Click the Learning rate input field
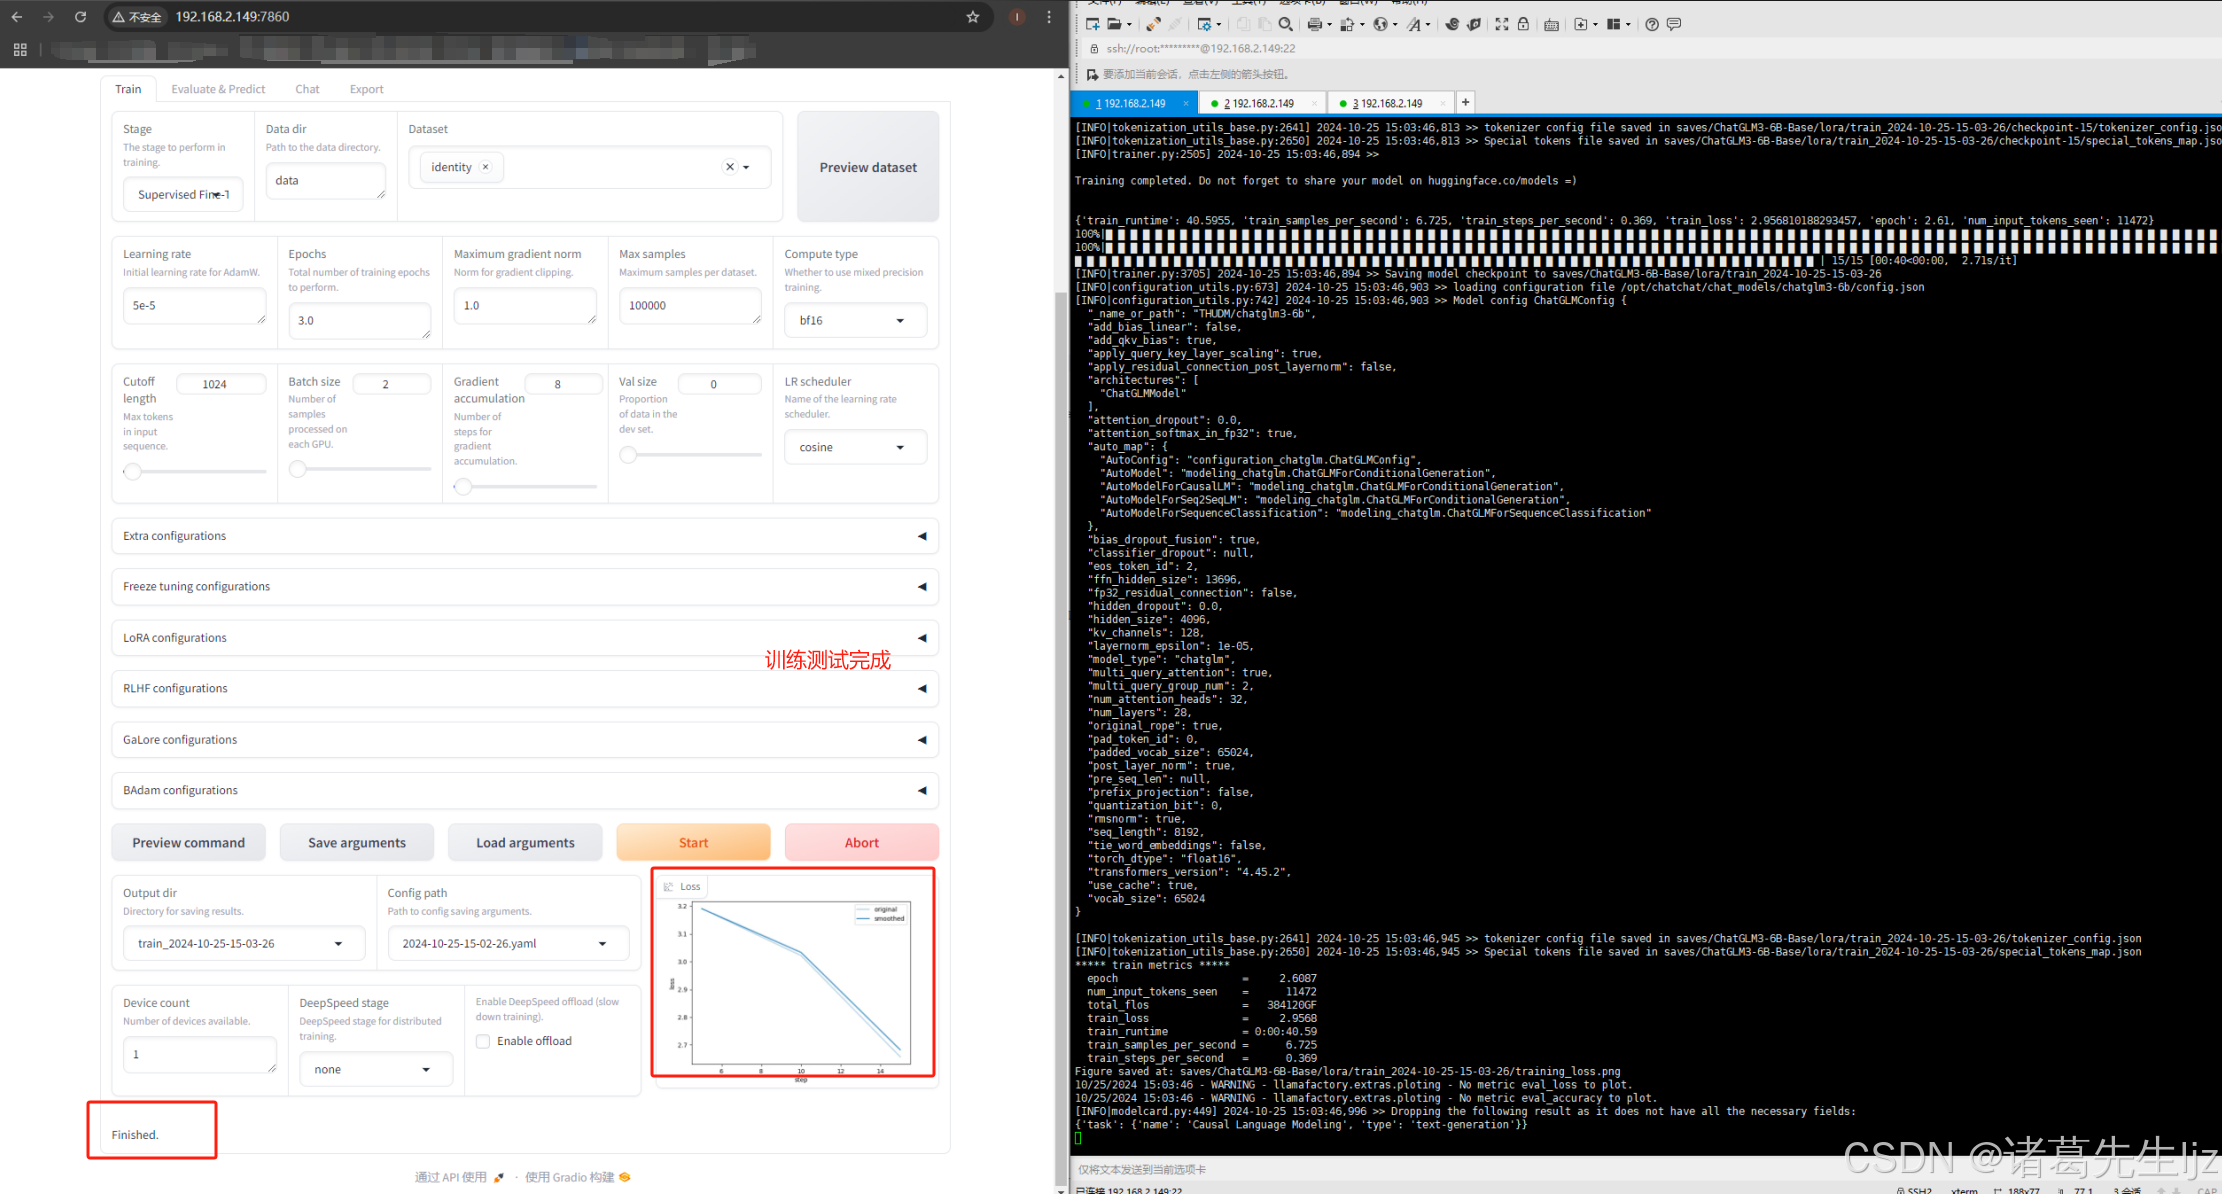The height and width of the screenshot is (1194, 2222). pos(193,306)
